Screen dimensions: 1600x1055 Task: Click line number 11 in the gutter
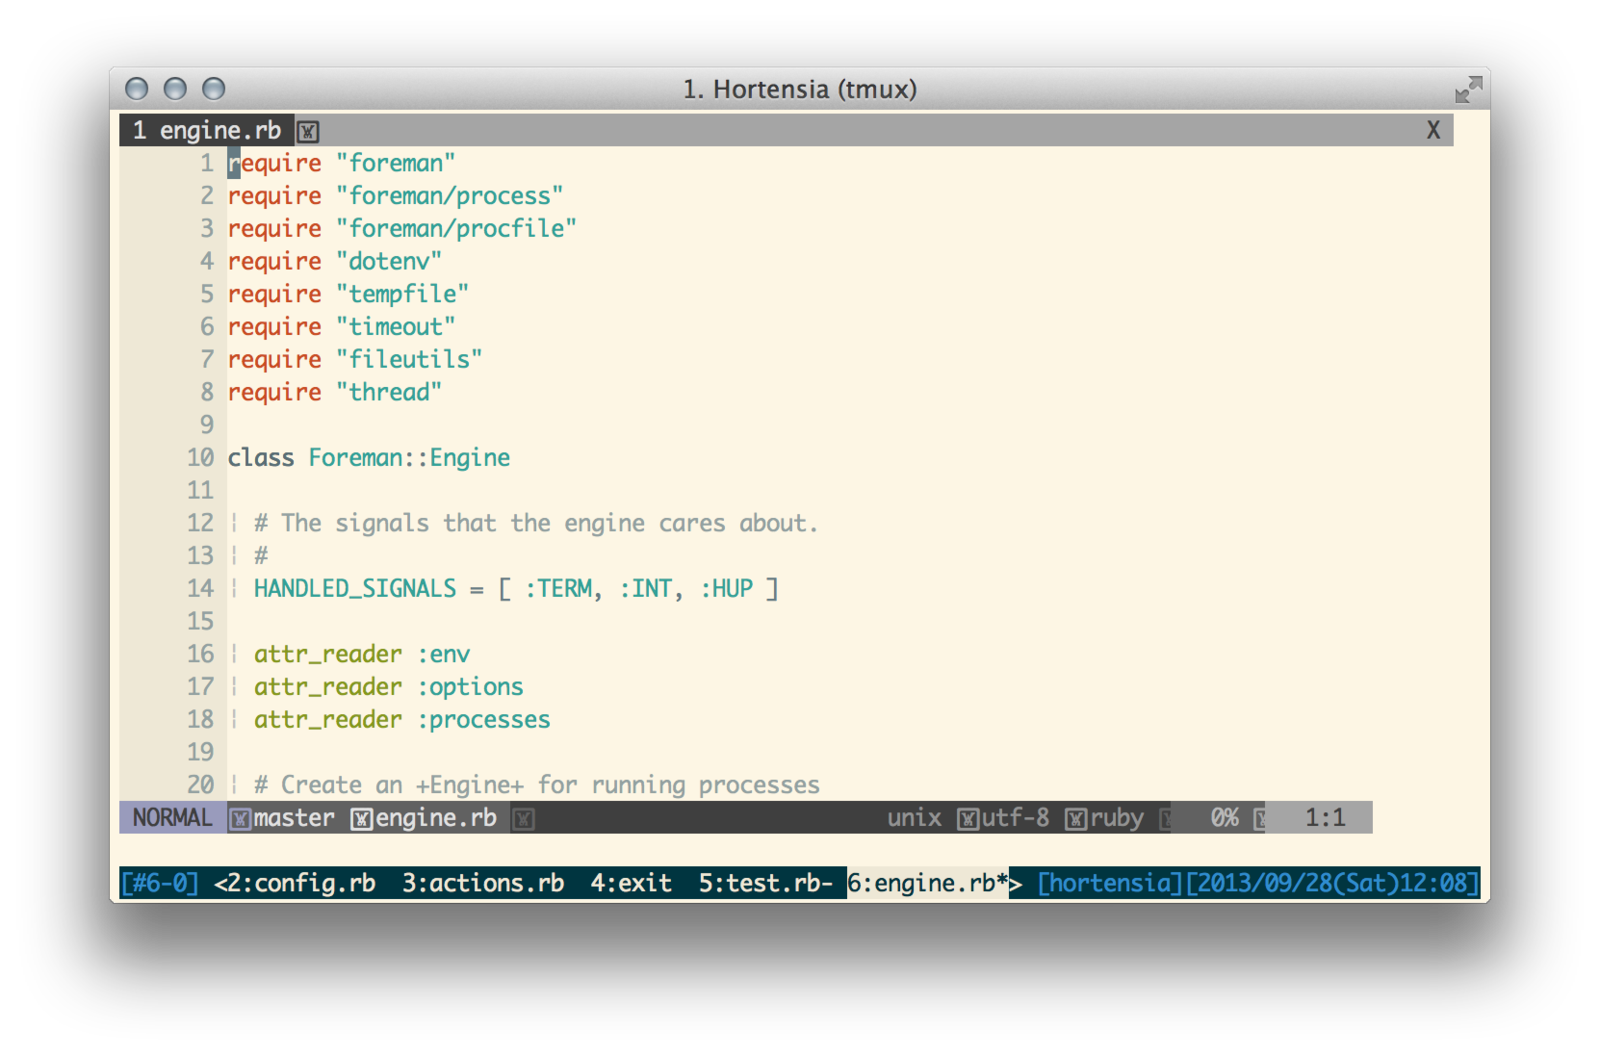pos(200,491)
